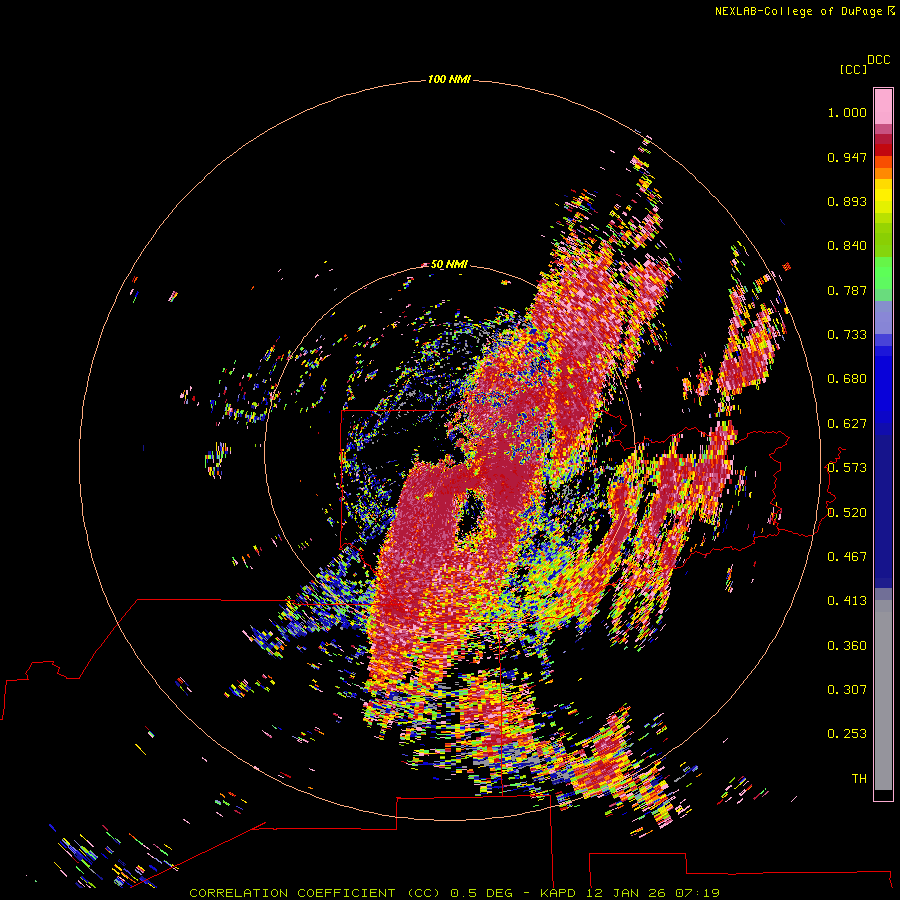
Task: Click the 0.5 DEG elevation text
Action: (x=481, y=893)
